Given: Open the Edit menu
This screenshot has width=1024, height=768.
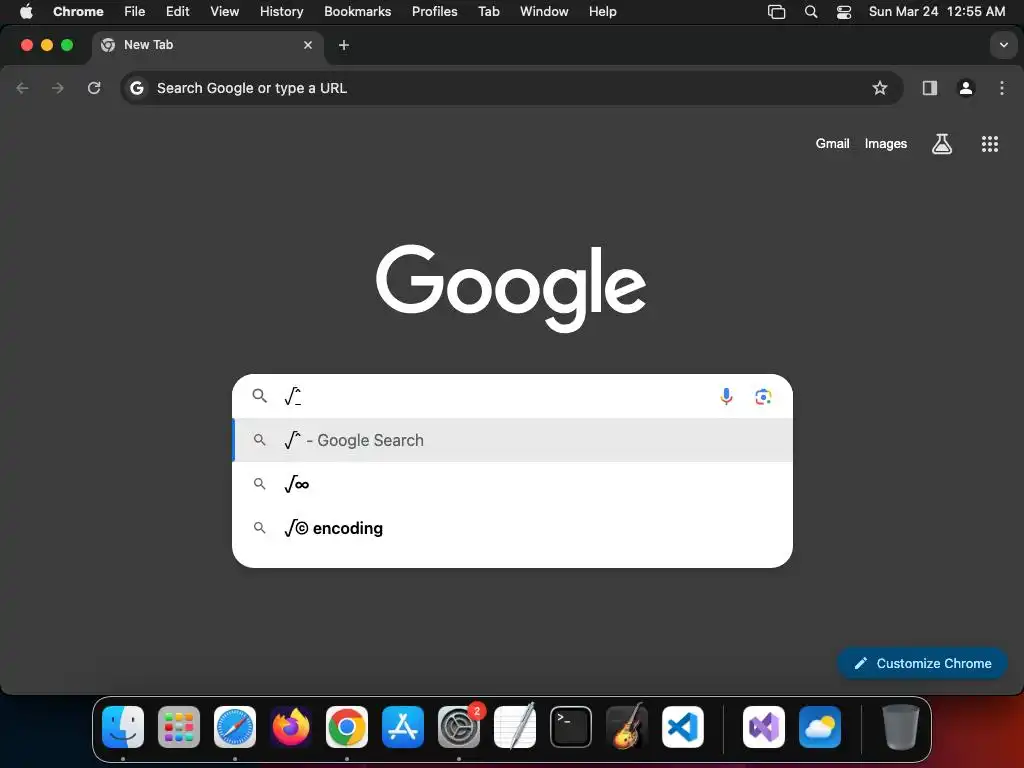Looking at the screenshot, I should pyautogui.click(x=177, y=11).
